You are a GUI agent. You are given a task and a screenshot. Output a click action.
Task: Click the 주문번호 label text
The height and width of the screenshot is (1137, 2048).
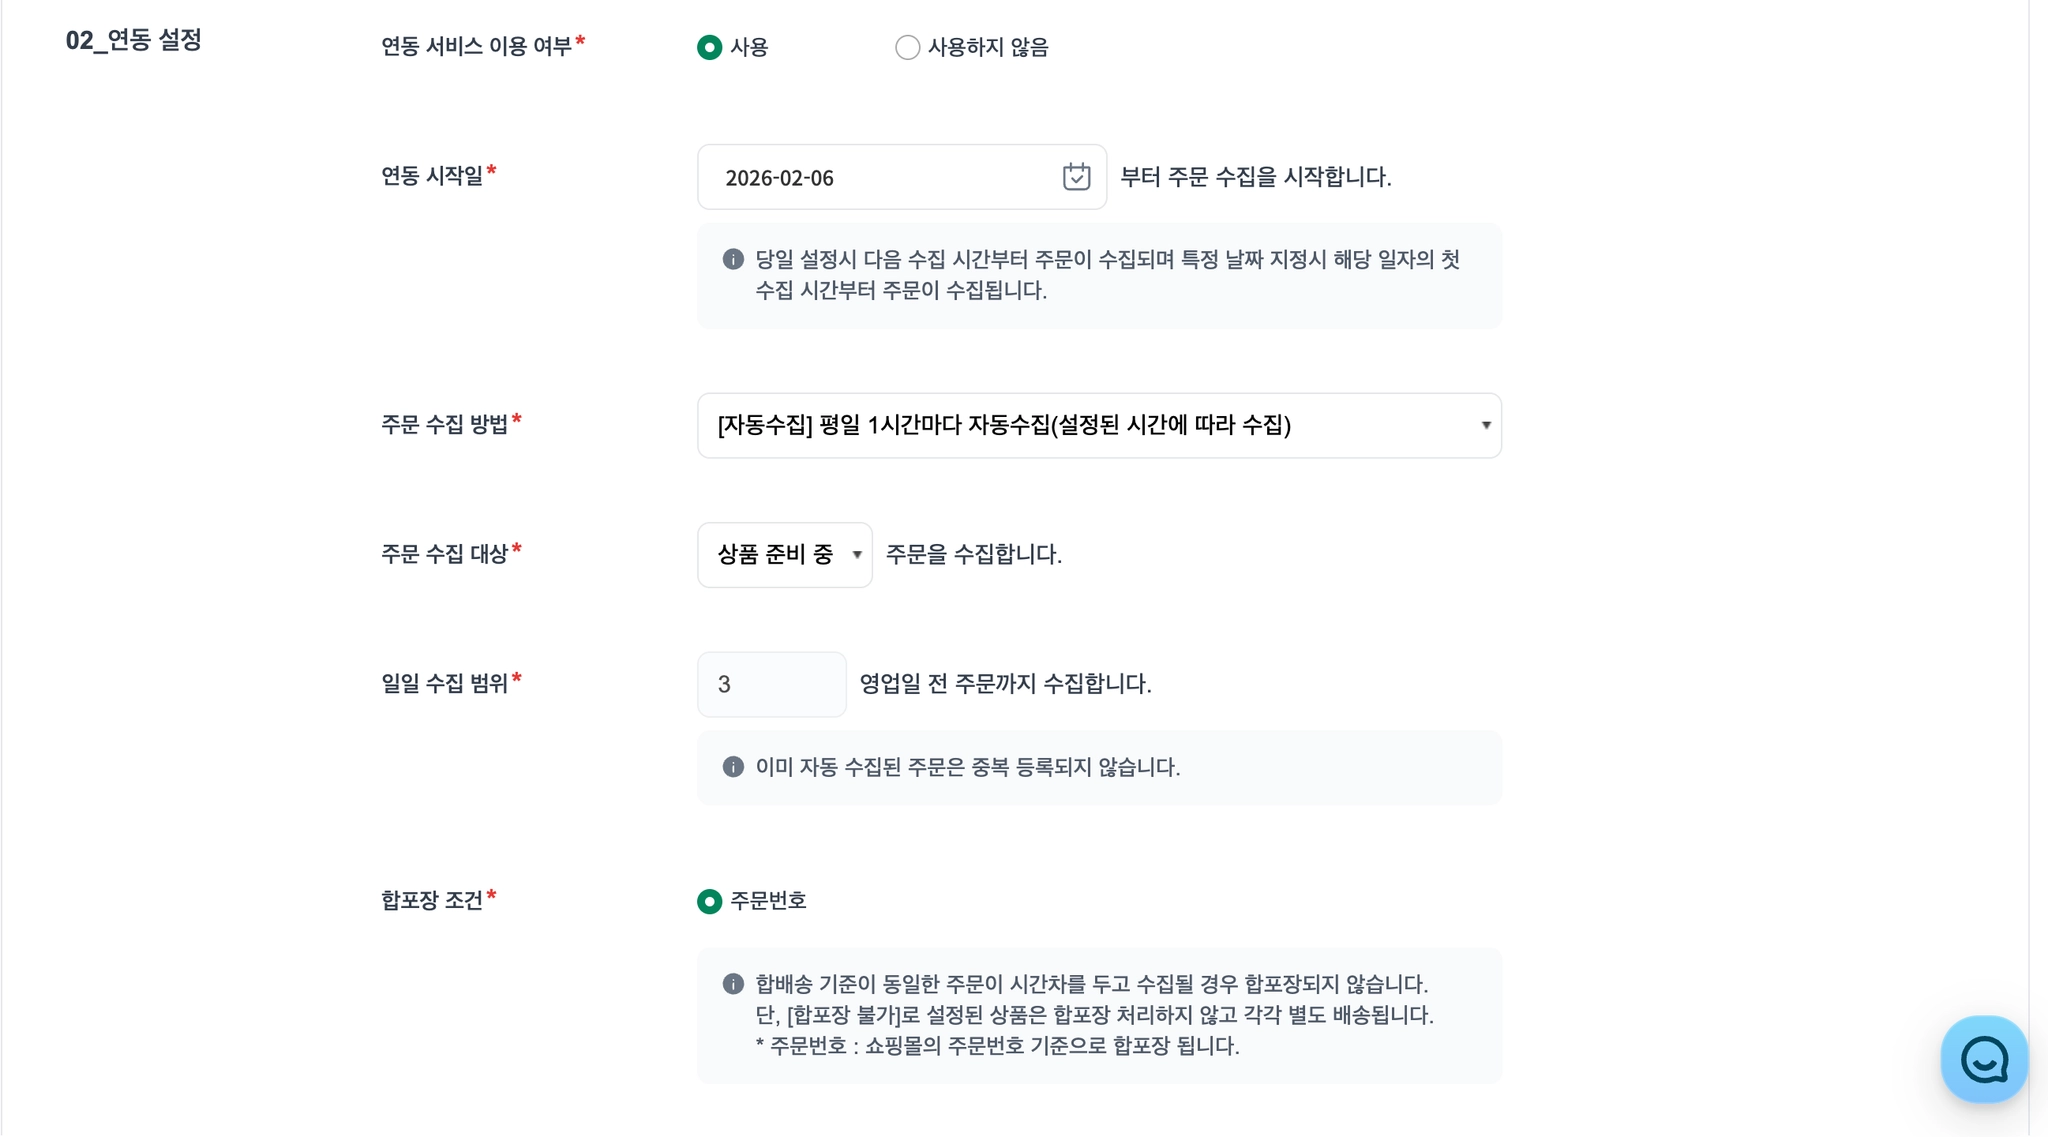pyautogui.click(x=768, y=901)
